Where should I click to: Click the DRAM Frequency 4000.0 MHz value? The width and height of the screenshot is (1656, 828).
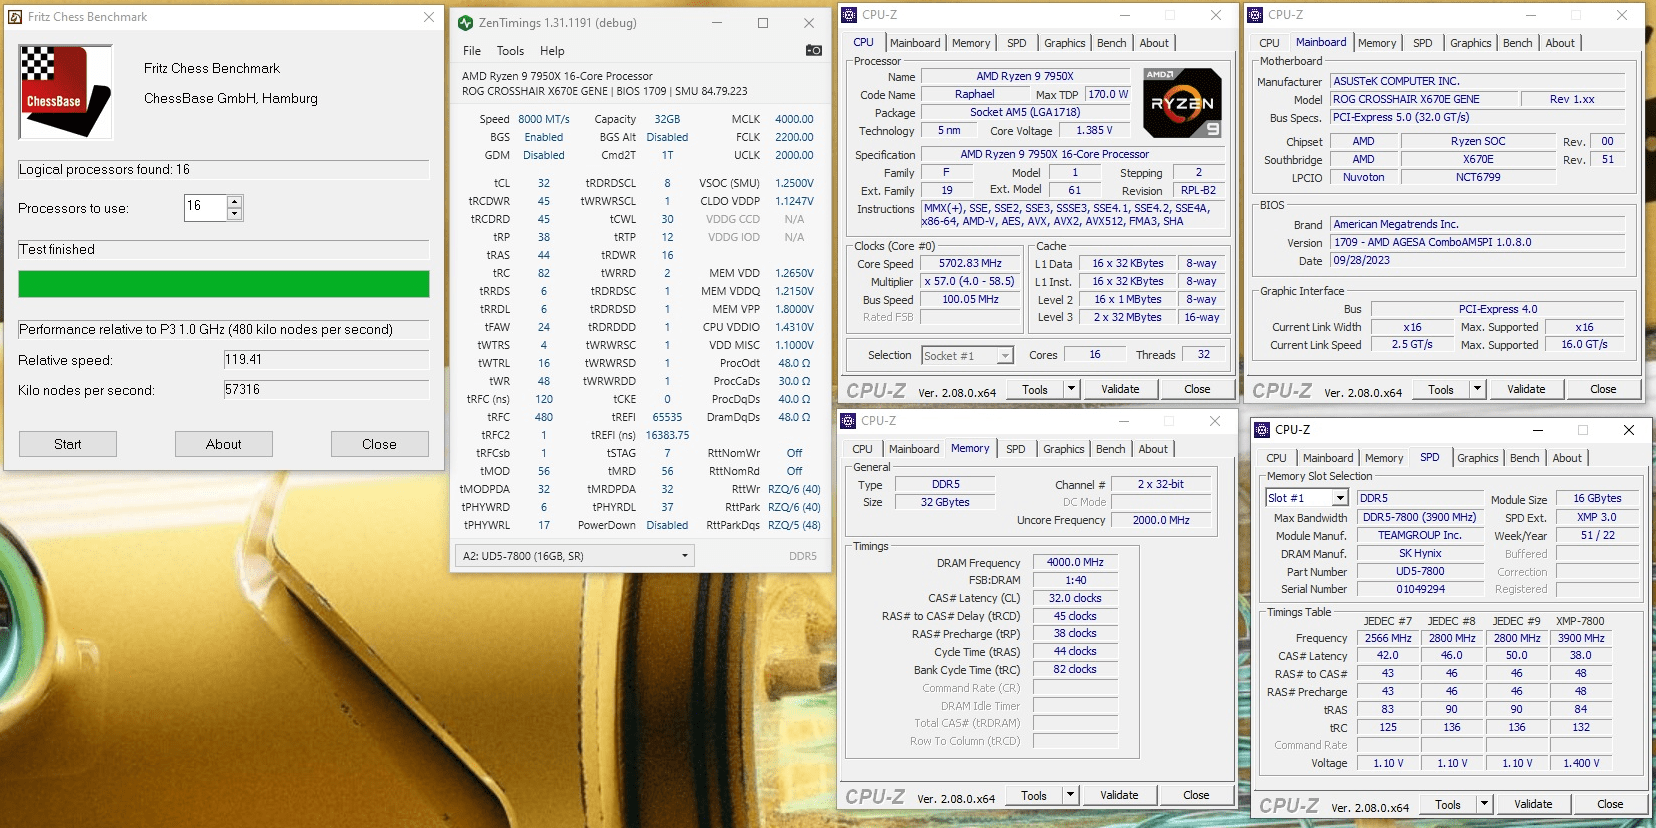tap(1075, 562)
